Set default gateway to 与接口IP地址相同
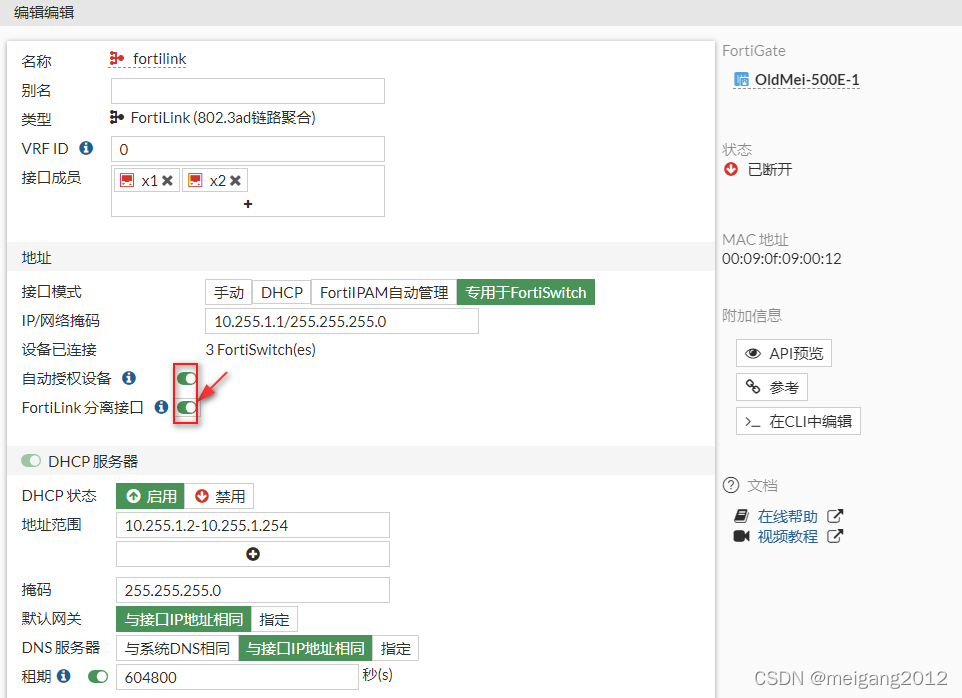The image size is (962, 698). (x=183, y=619)
